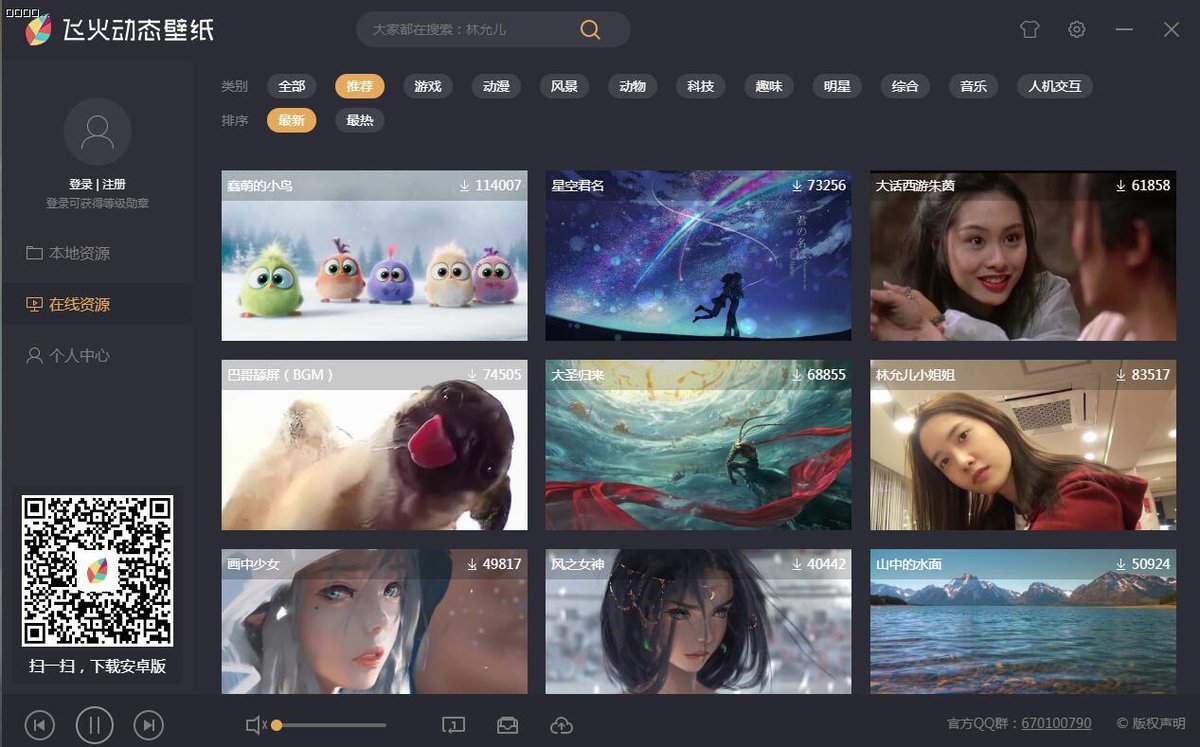Viewport: 1200px width, 747px height.
Task: Open the 蠢萌的小鸟 wallpaper thumbnail
Action: coord(374,256)
